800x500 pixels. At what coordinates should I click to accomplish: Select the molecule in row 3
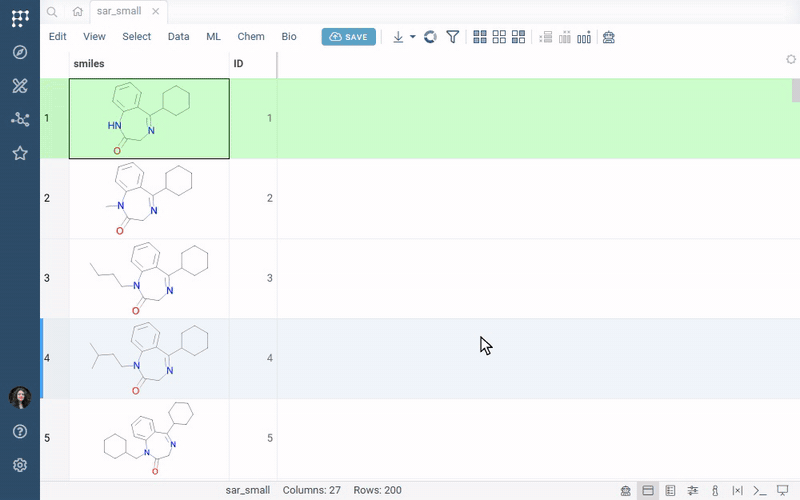pyautogui.click(x=149, y=279)
